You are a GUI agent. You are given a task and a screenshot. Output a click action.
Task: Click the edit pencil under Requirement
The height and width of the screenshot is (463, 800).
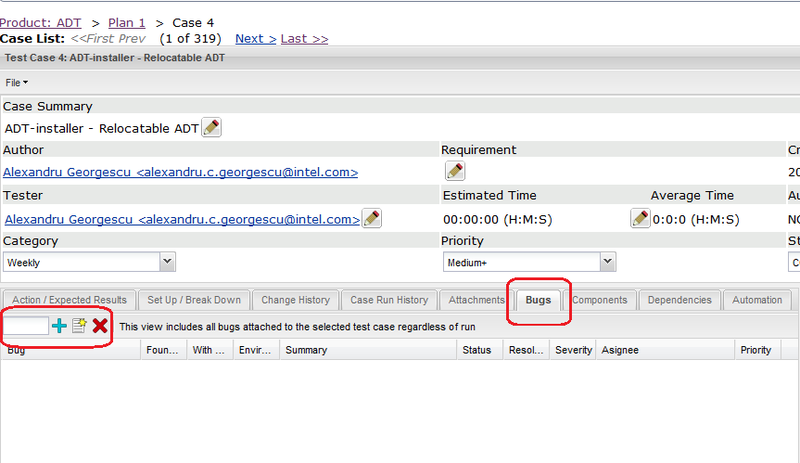[455, 171]
